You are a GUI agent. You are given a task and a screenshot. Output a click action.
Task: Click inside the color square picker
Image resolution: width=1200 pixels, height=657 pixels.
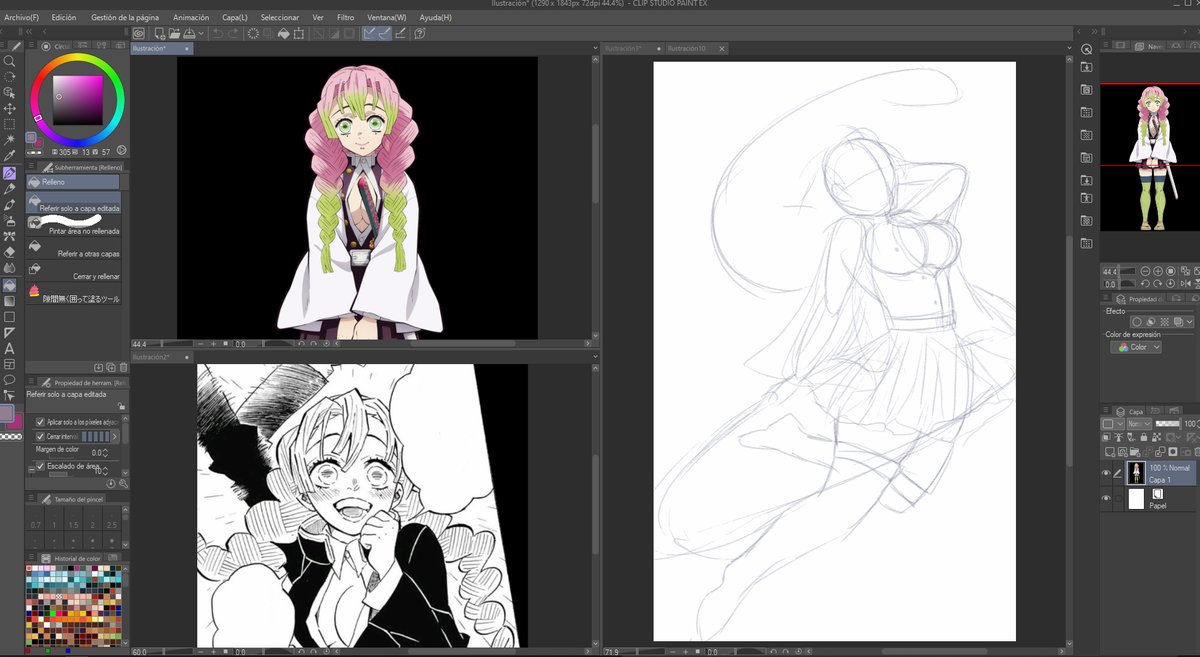pos(79,100)
